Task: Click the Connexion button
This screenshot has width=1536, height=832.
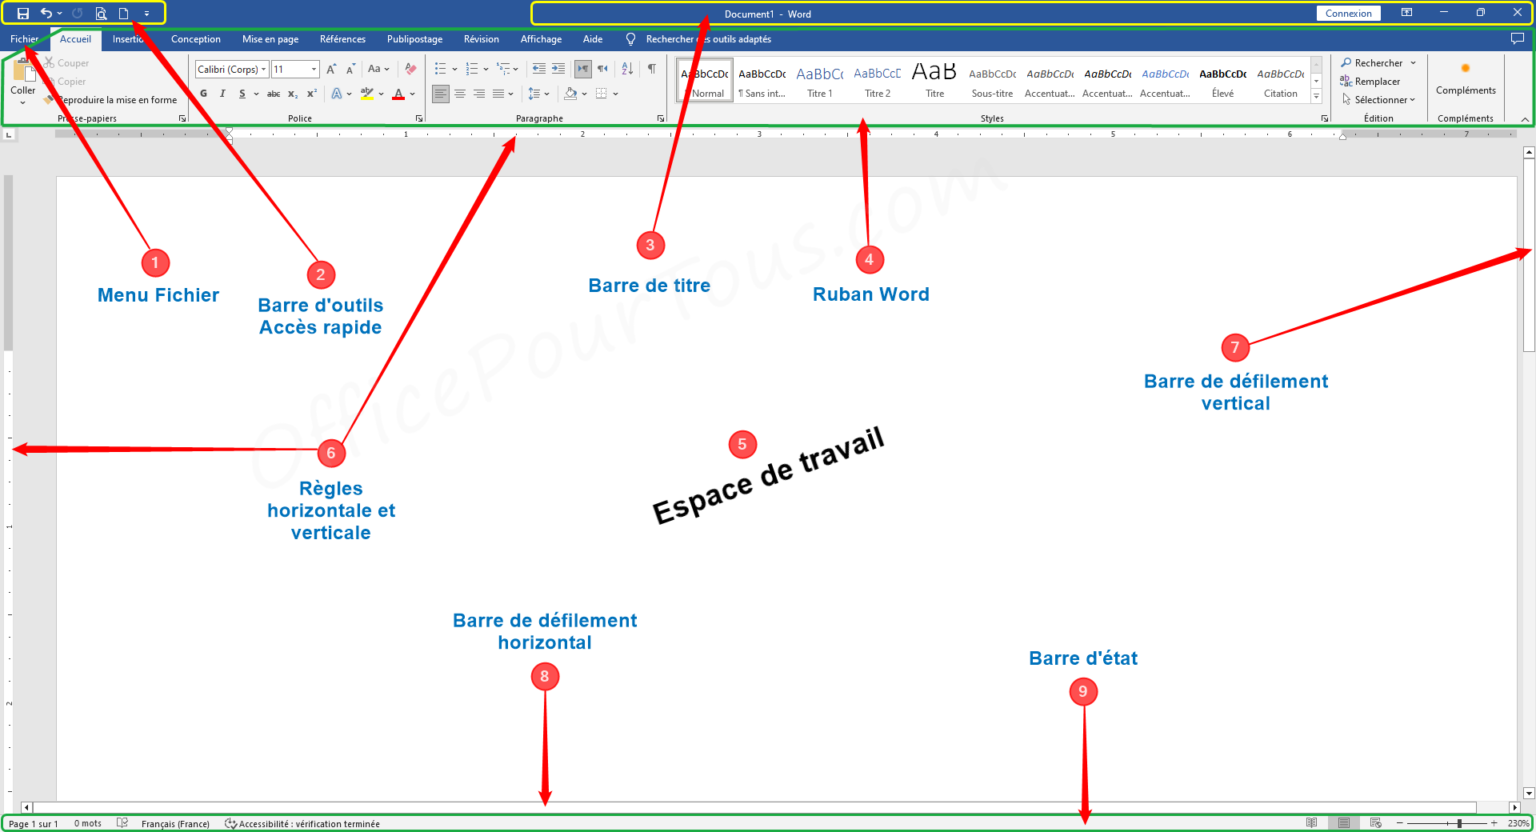Action: (x=1348, y=13)
